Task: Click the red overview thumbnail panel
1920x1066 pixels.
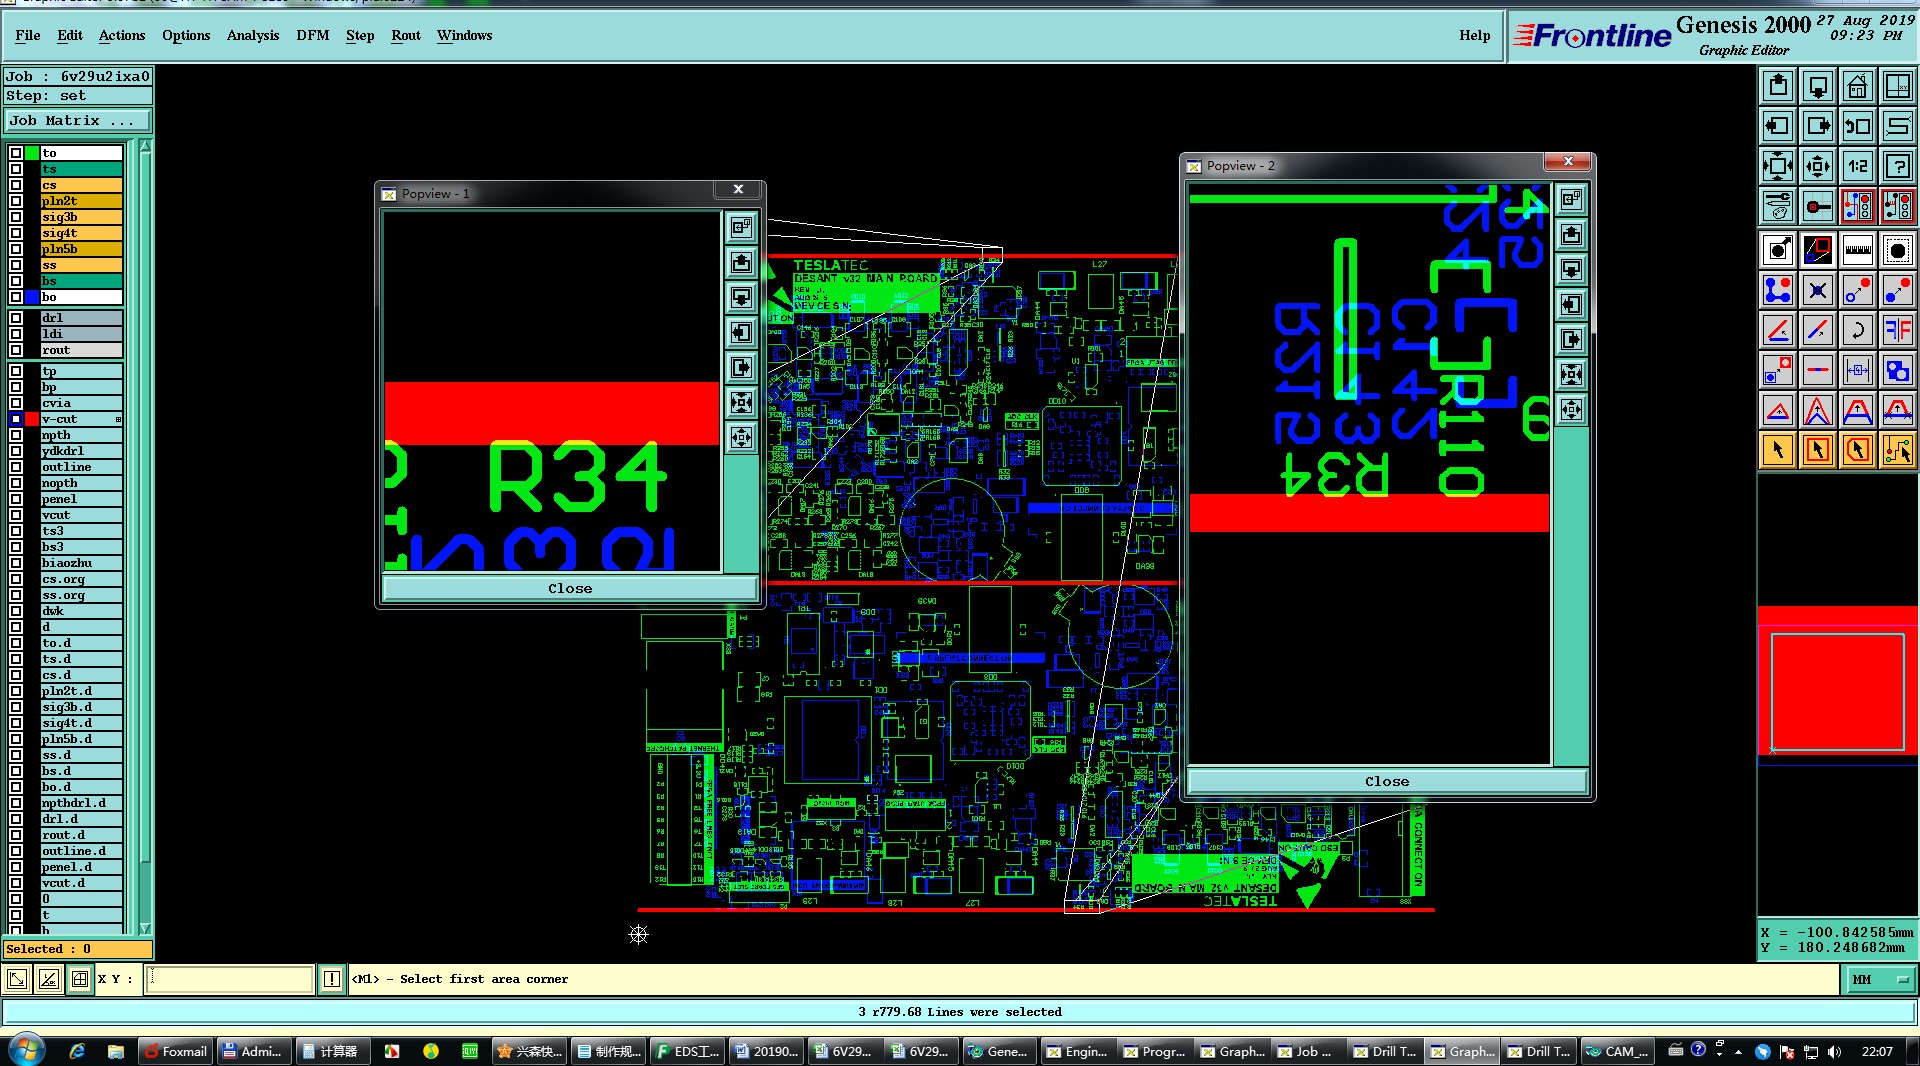Action: click(1838, 686)
